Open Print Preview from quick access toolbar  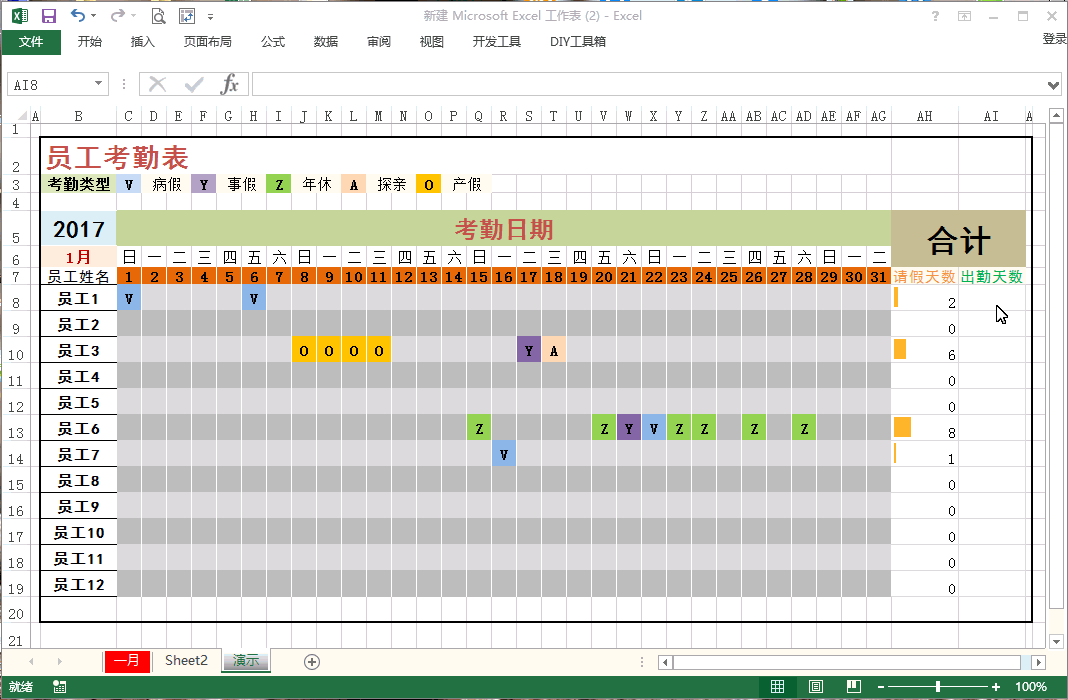click(x=158, y=16)
